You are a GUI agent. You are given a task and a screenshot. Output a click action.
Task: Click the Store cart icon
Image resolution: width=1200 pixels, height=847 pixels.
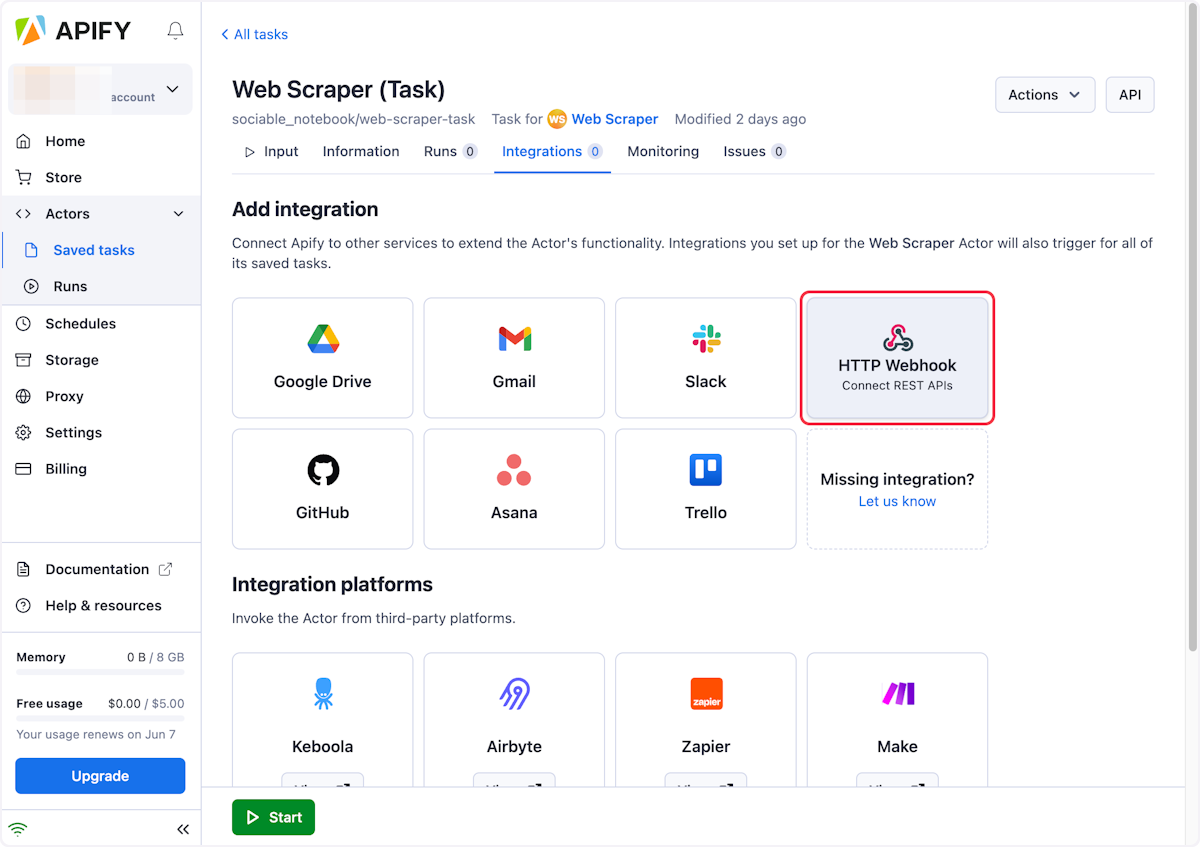point(24,177)
